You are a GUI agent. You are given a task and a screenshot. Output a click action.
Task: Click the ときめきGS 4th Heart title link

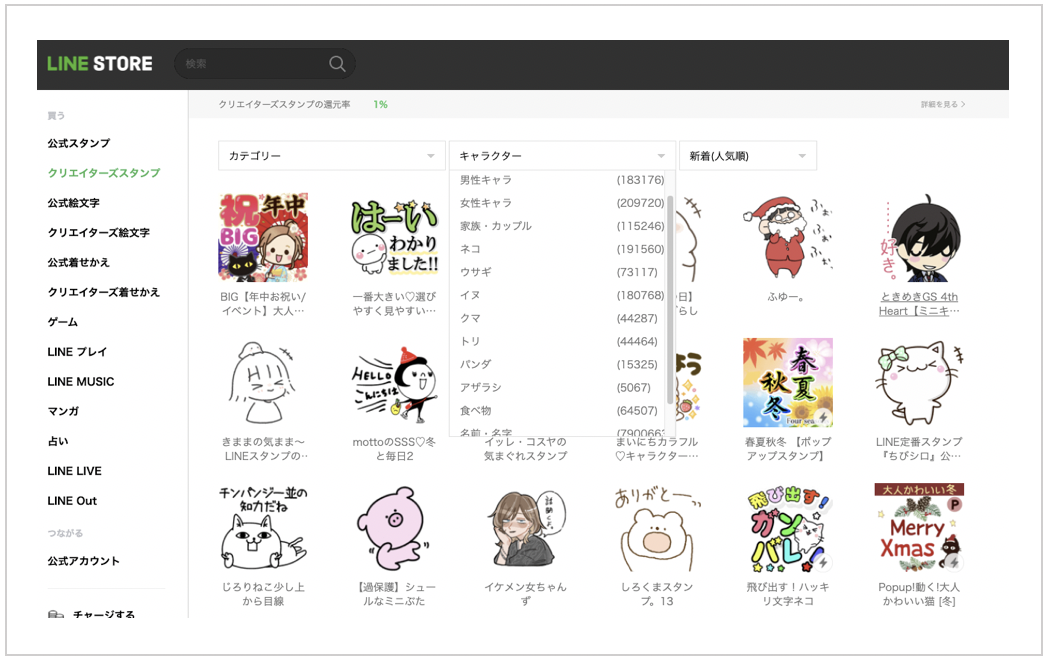(919, 304)
